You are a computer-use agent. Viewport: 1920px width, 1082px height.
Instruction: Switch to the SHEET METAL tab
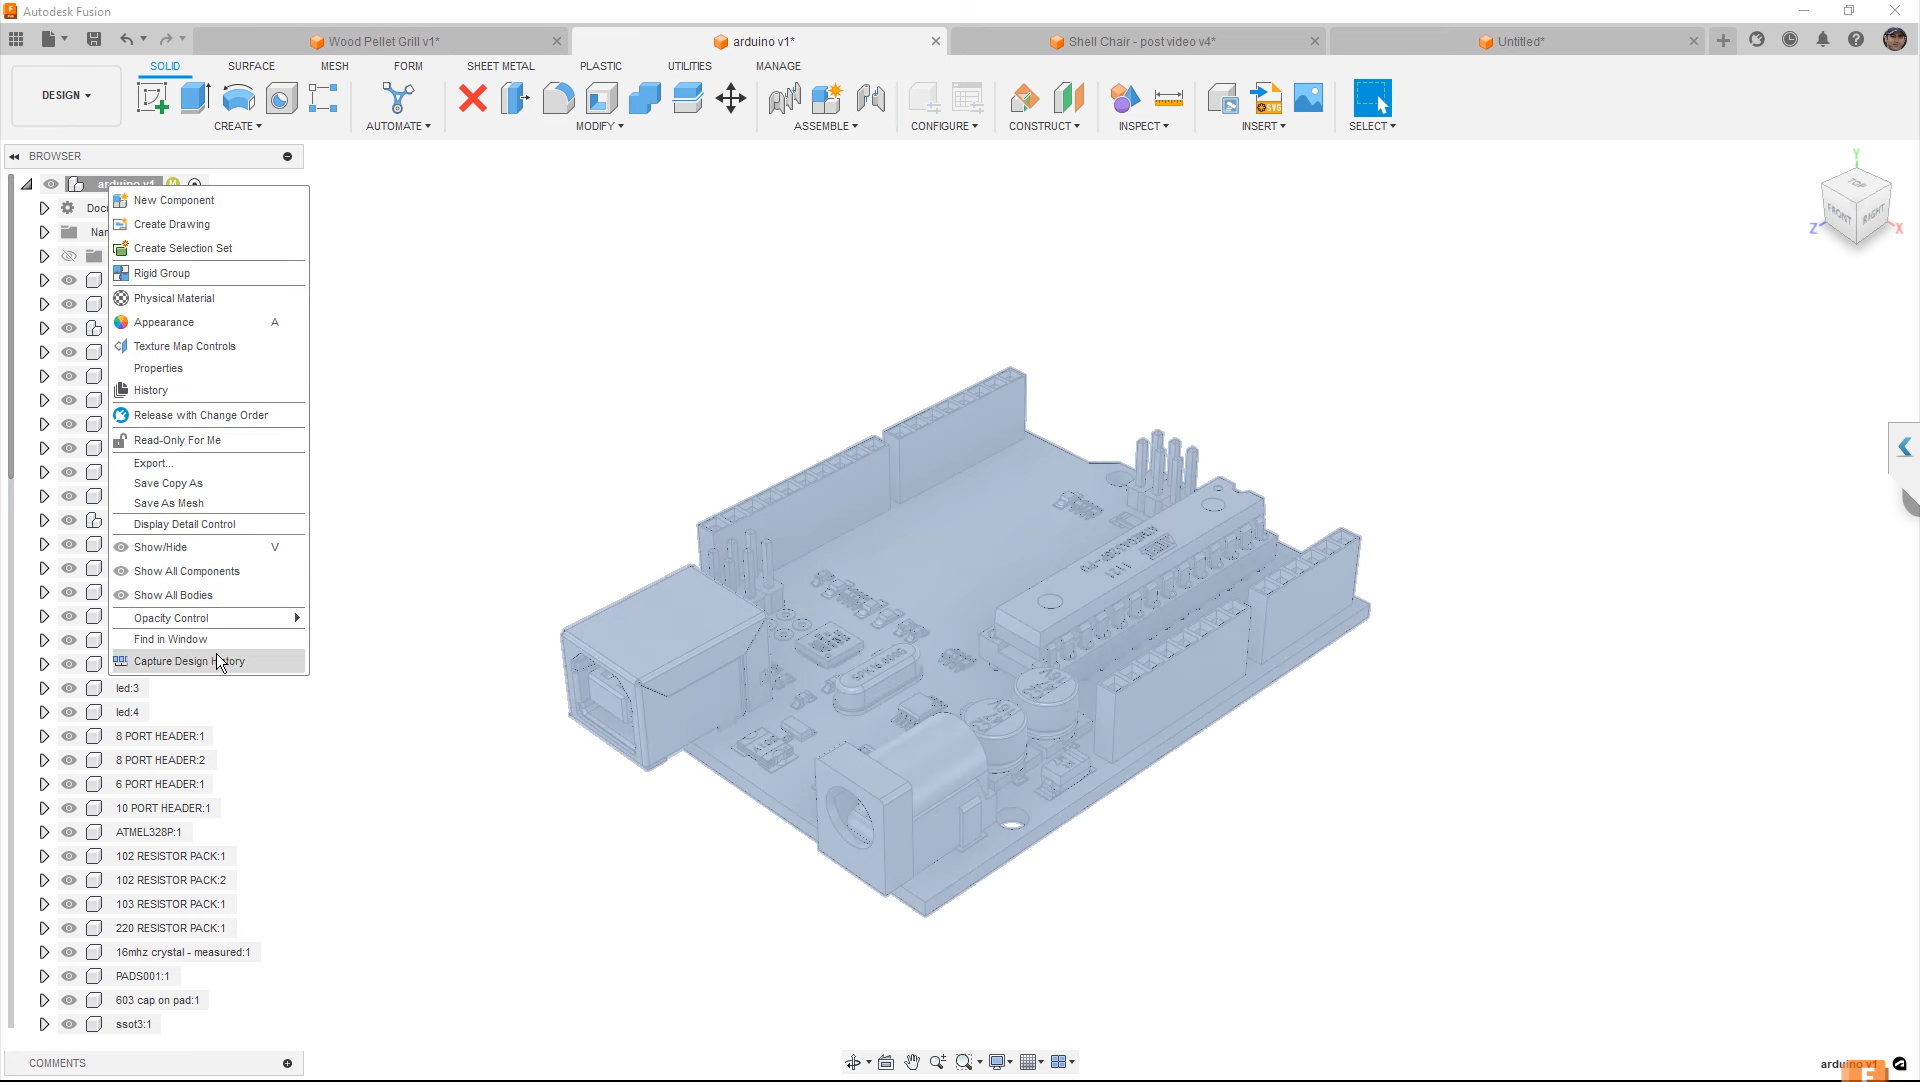[x=500, y=66]
